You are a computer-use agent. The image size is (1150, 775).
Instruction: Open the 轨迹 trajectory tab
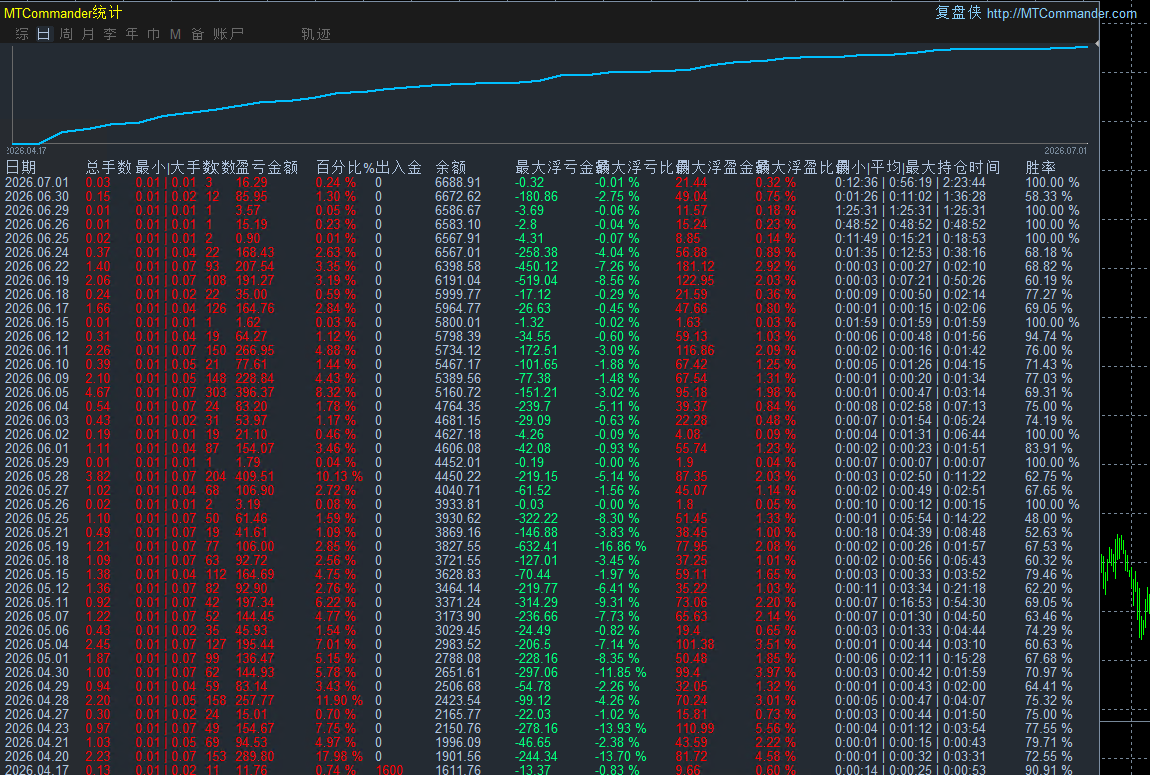316,34
